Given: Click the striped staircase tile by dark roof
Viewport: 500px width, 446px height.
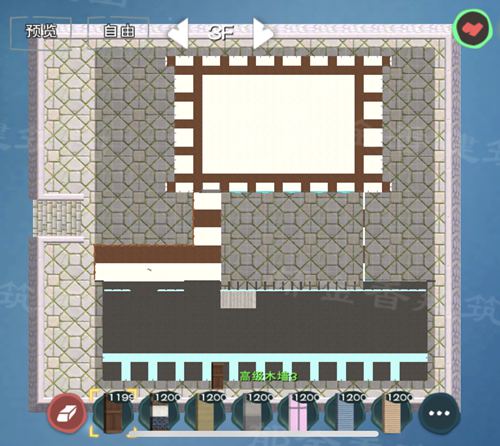Looking at the screenshot, I should (x=238, y=299).
